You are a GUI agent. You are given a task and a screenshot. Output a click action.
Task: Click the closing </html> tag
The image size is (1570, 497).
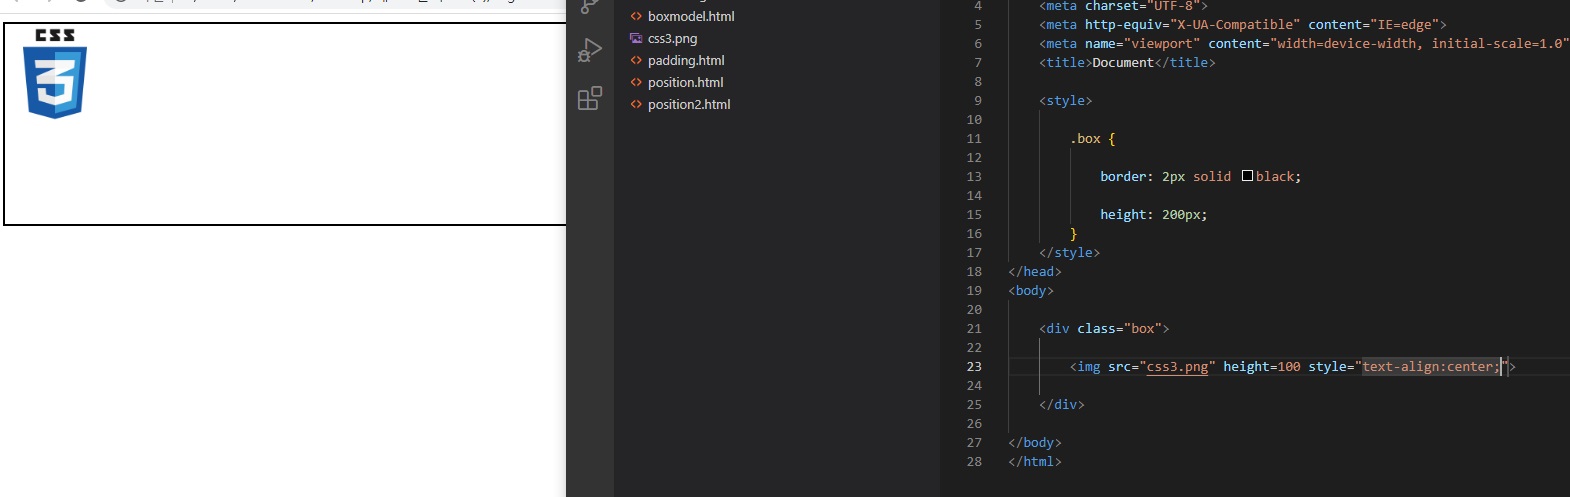(x=1035, y=462)
